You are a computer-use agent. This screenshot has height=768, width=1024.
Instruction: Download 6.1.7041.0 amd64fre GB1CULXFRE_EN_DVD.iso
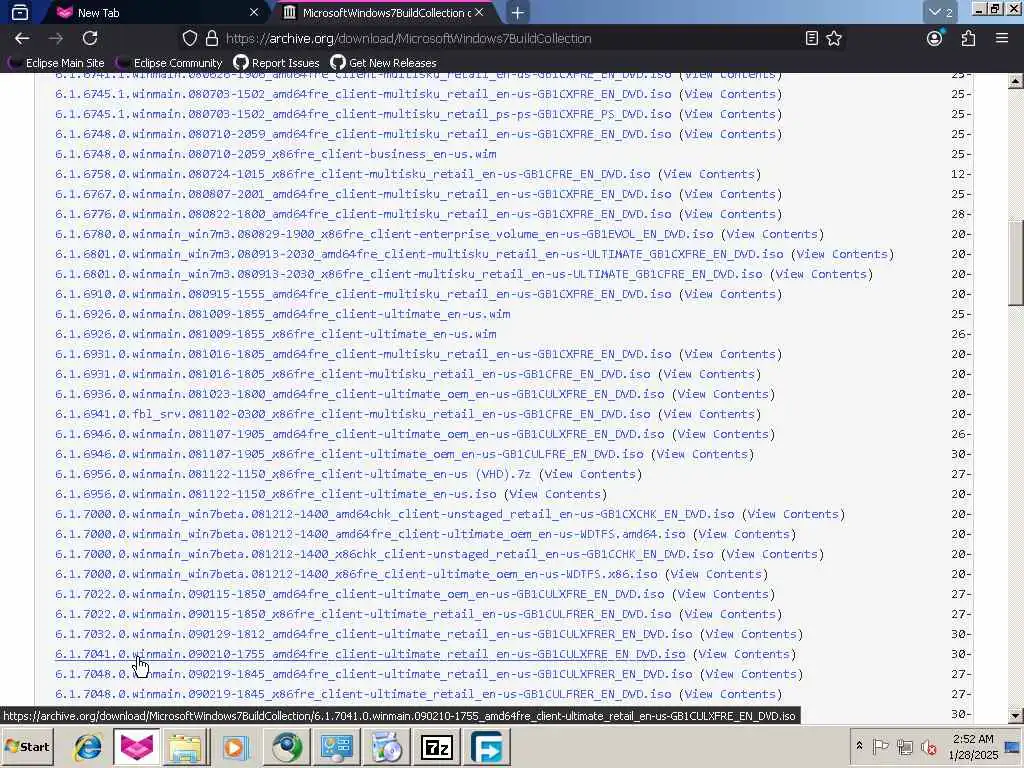pyautogui.click(x=370, y=654)
